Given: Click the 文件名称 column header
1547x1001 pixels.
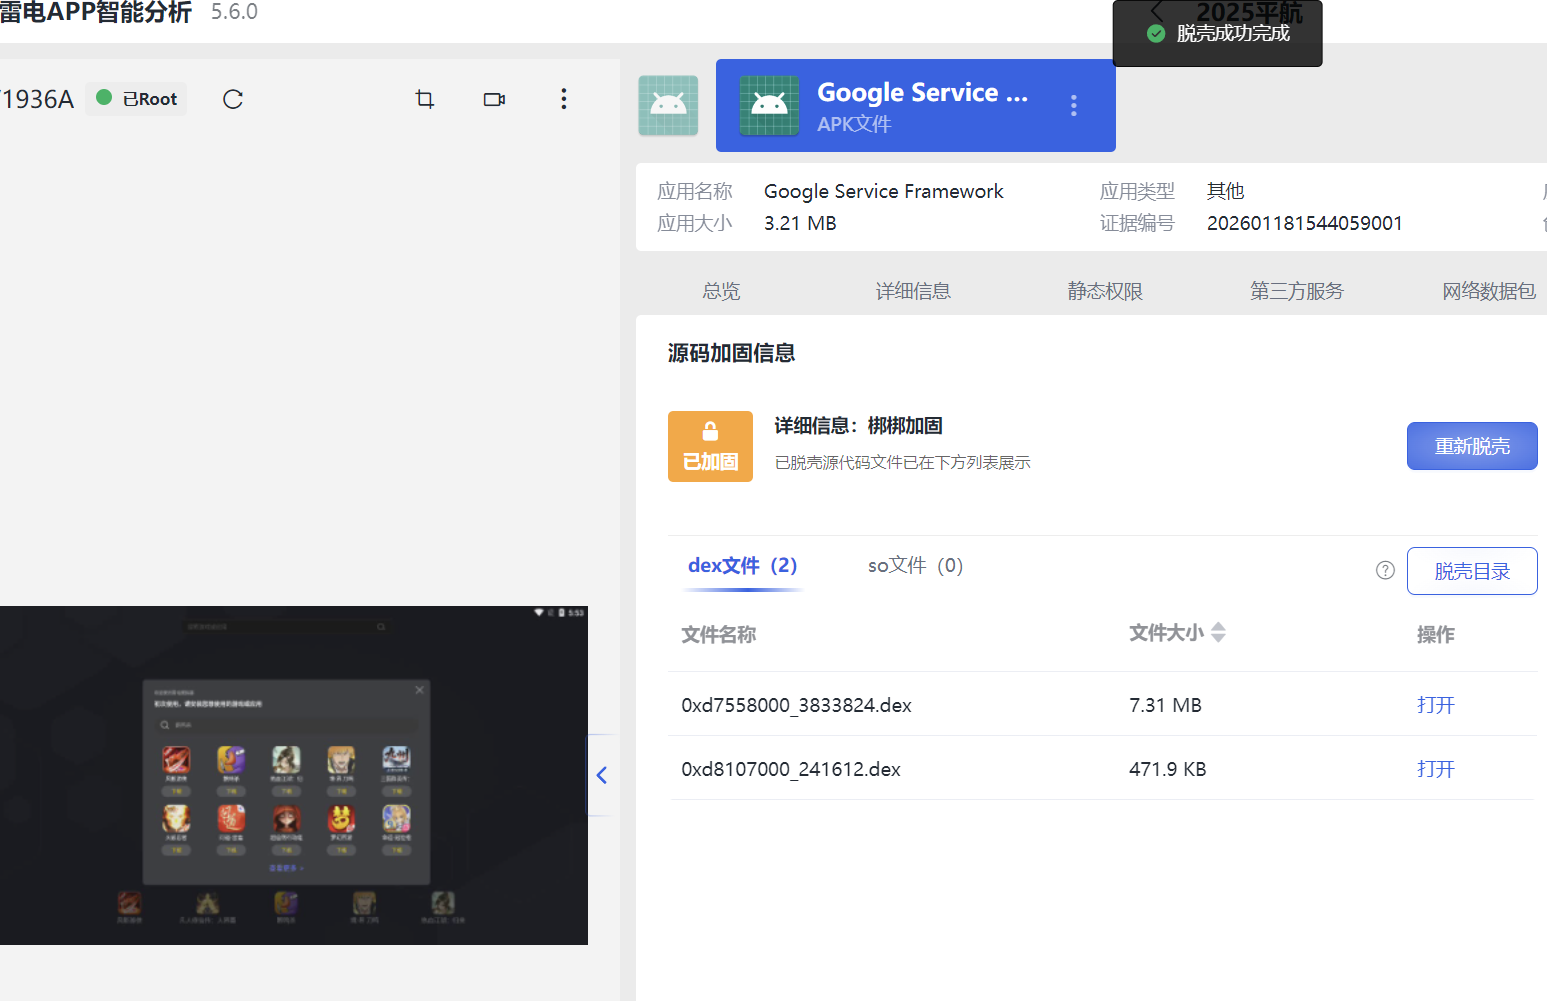Looking at the screenshot, I should [719, 635].
